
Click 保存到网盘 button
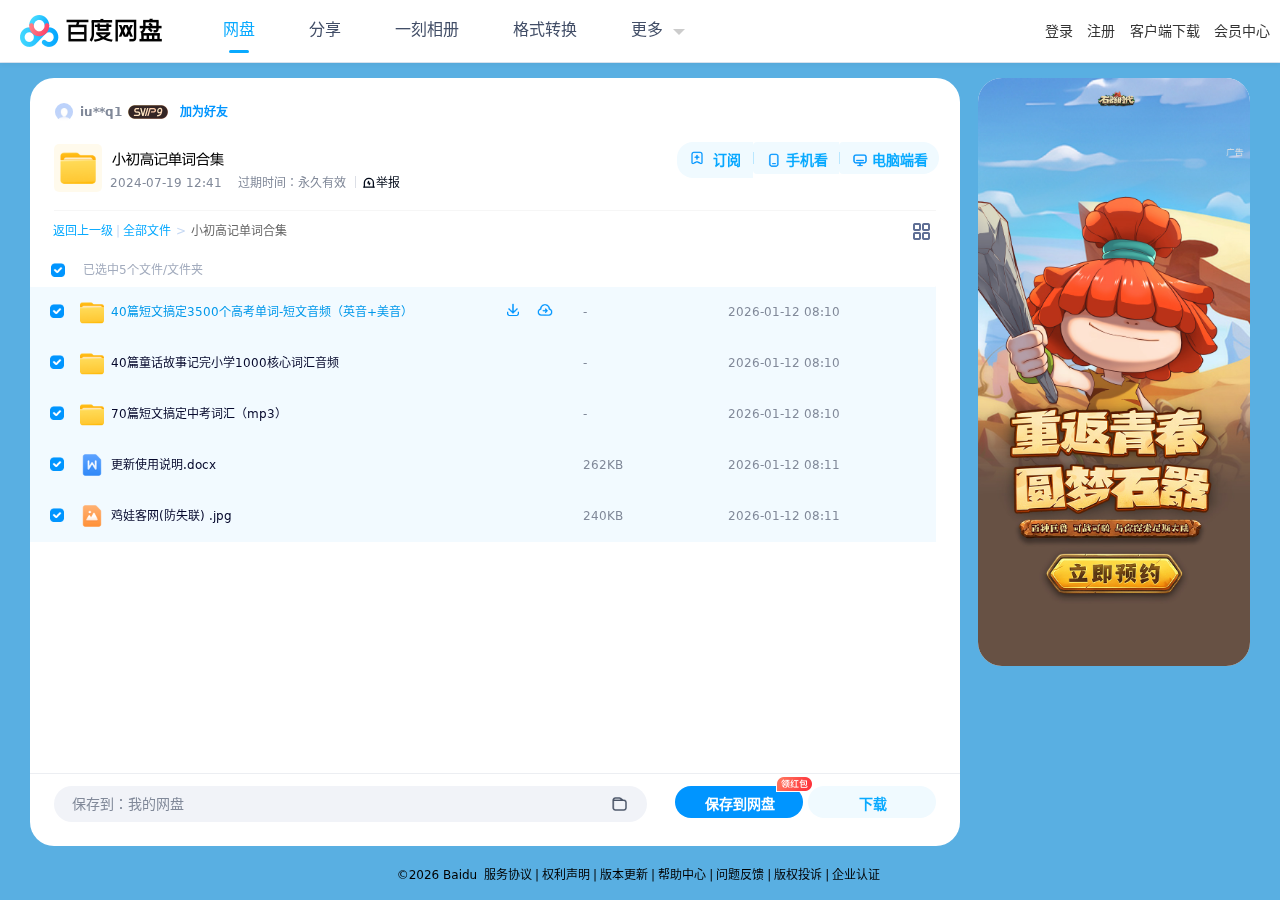pyautogui.click(x=739, y=803)
